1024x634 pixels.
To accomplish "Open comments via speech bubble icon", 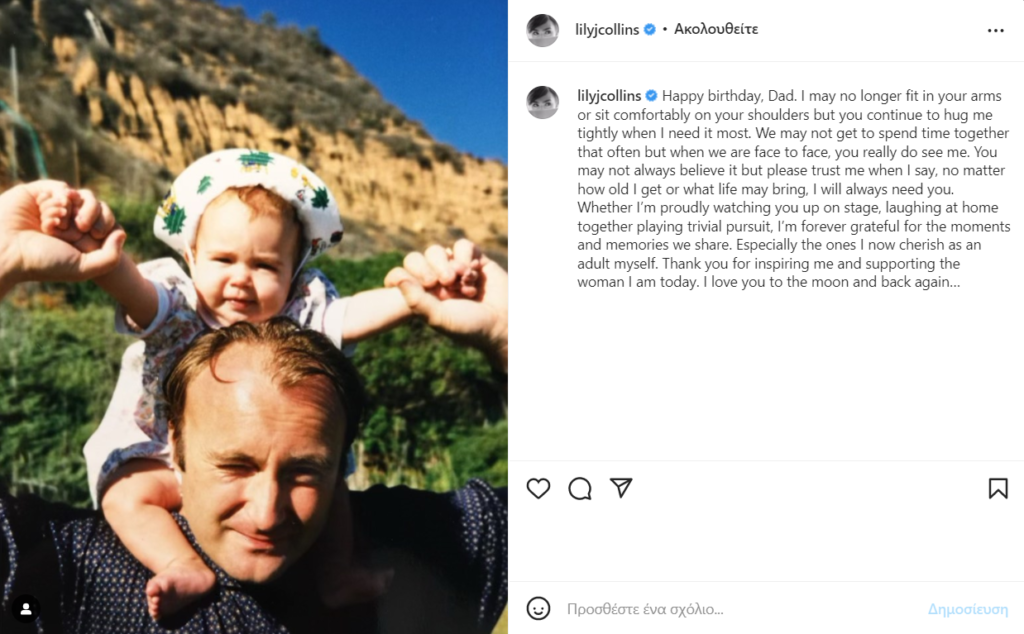I will pos(579,488).
